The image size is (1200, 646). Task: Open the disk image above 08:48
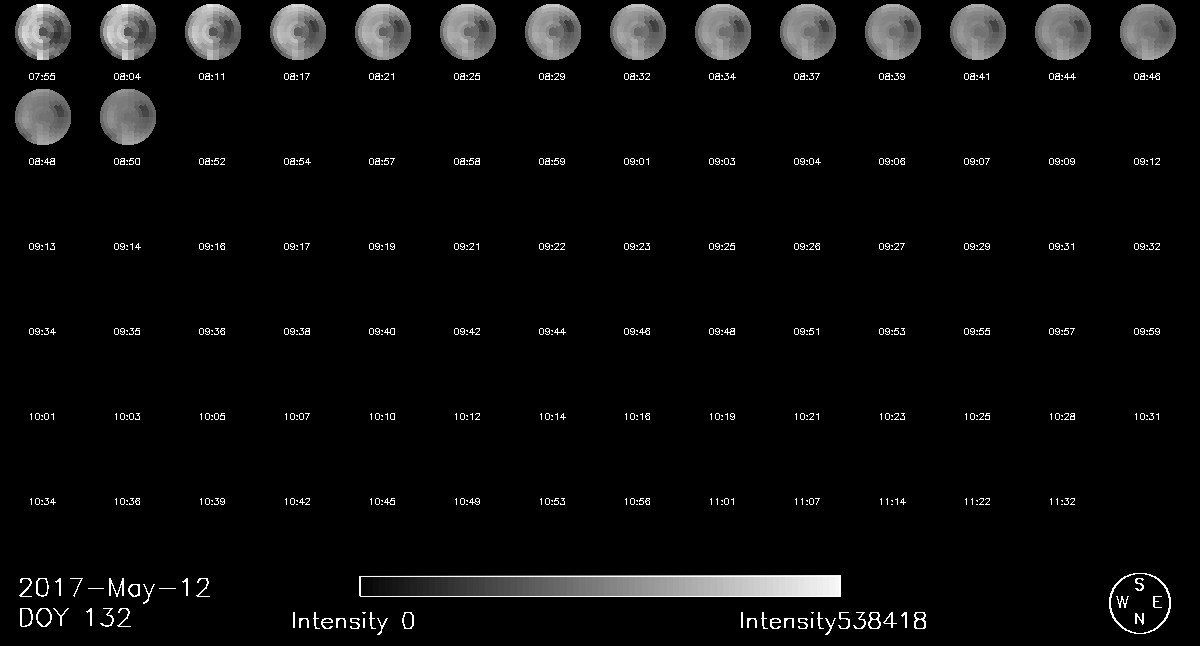pyautogui.click(x=43, y=117)
